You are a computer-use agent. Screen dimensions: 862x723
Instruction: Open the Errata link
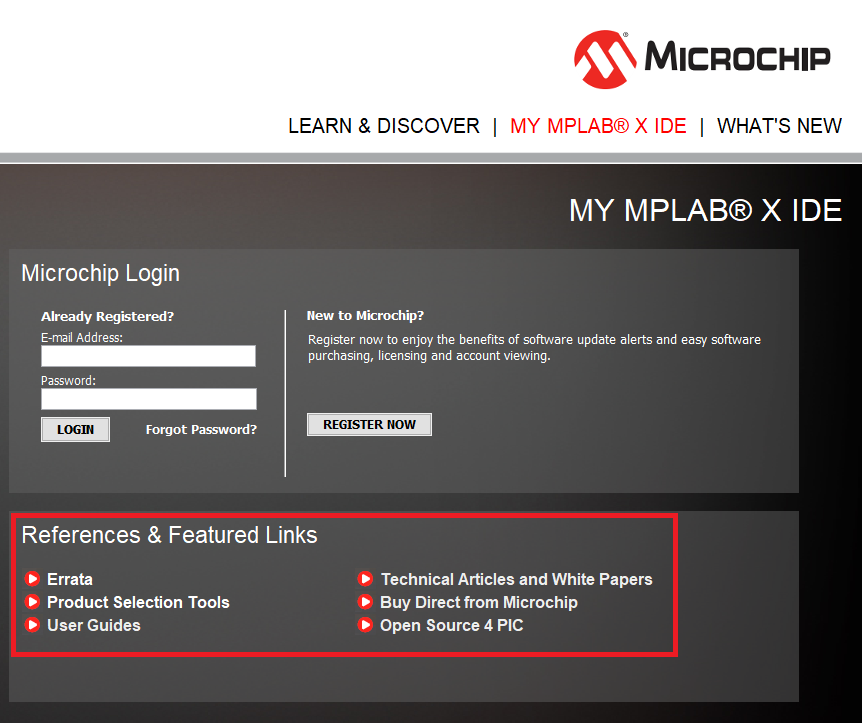click(x=70, y=579)
